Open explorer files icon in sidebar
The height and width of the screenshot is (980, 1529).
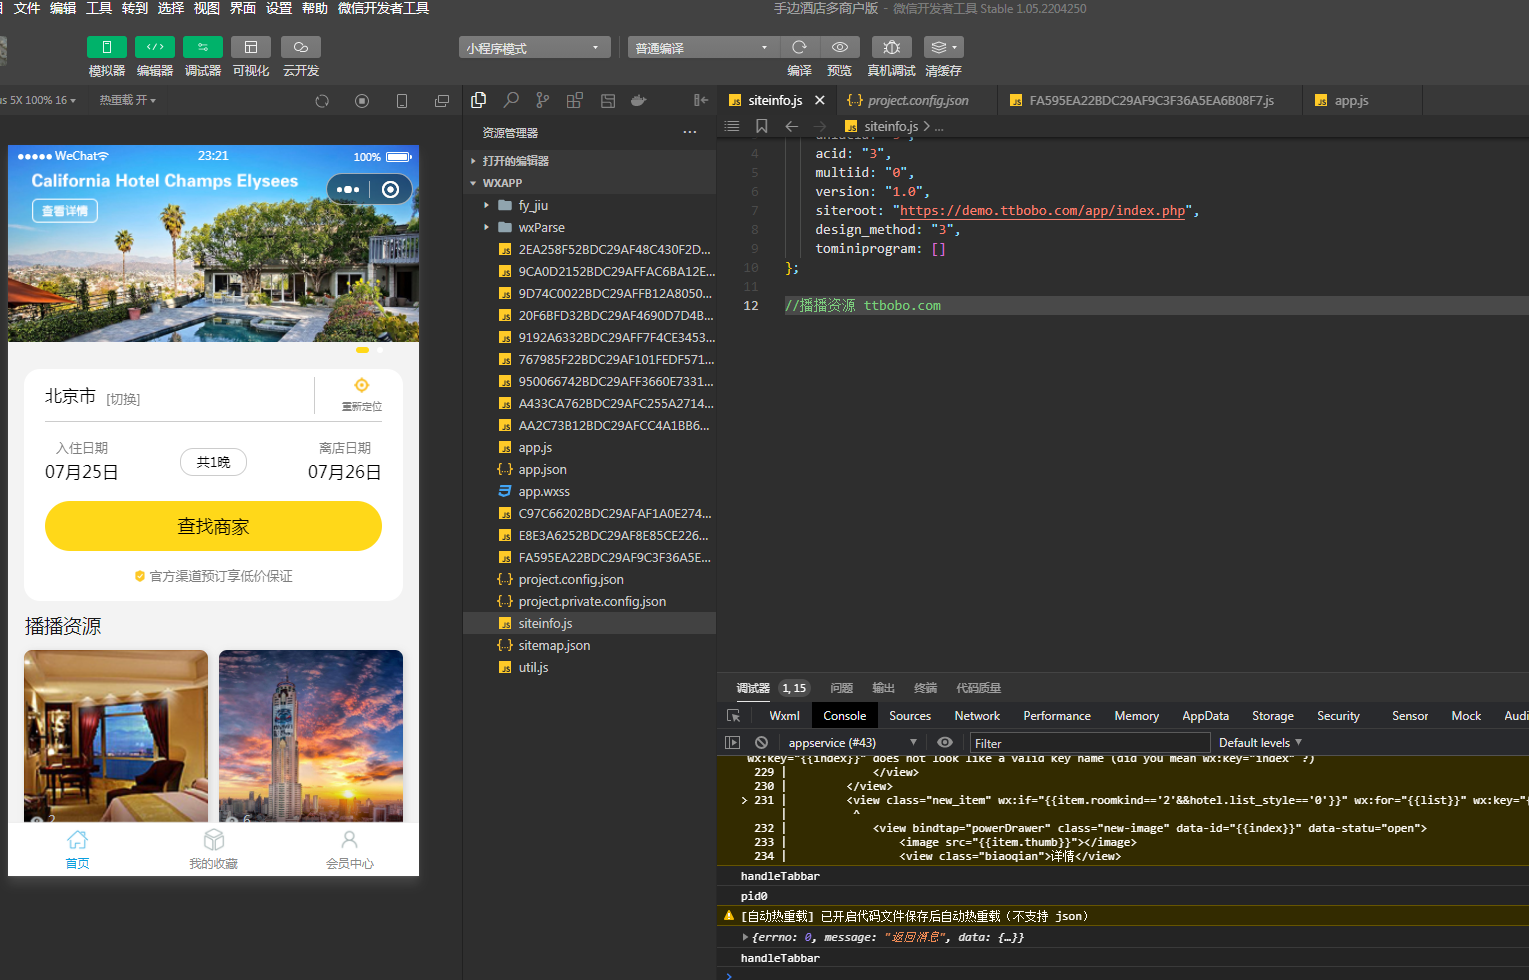[x=479, y=100]
